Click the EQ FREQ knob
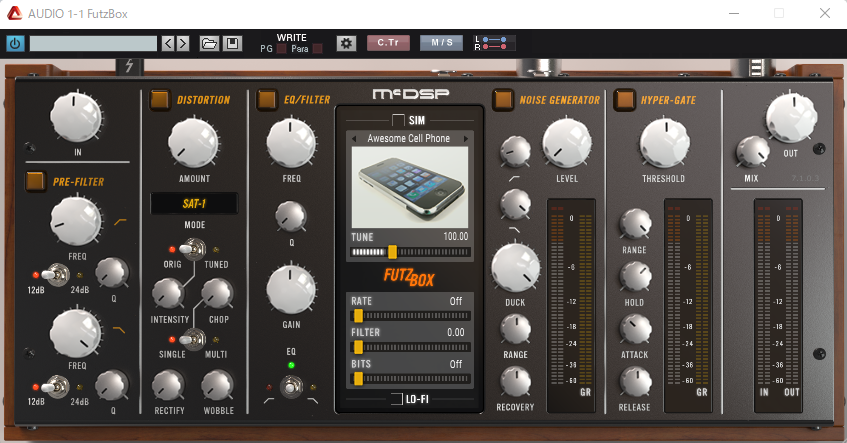The height and width of the screenshot is (443, 847). [x=291, y=143]
